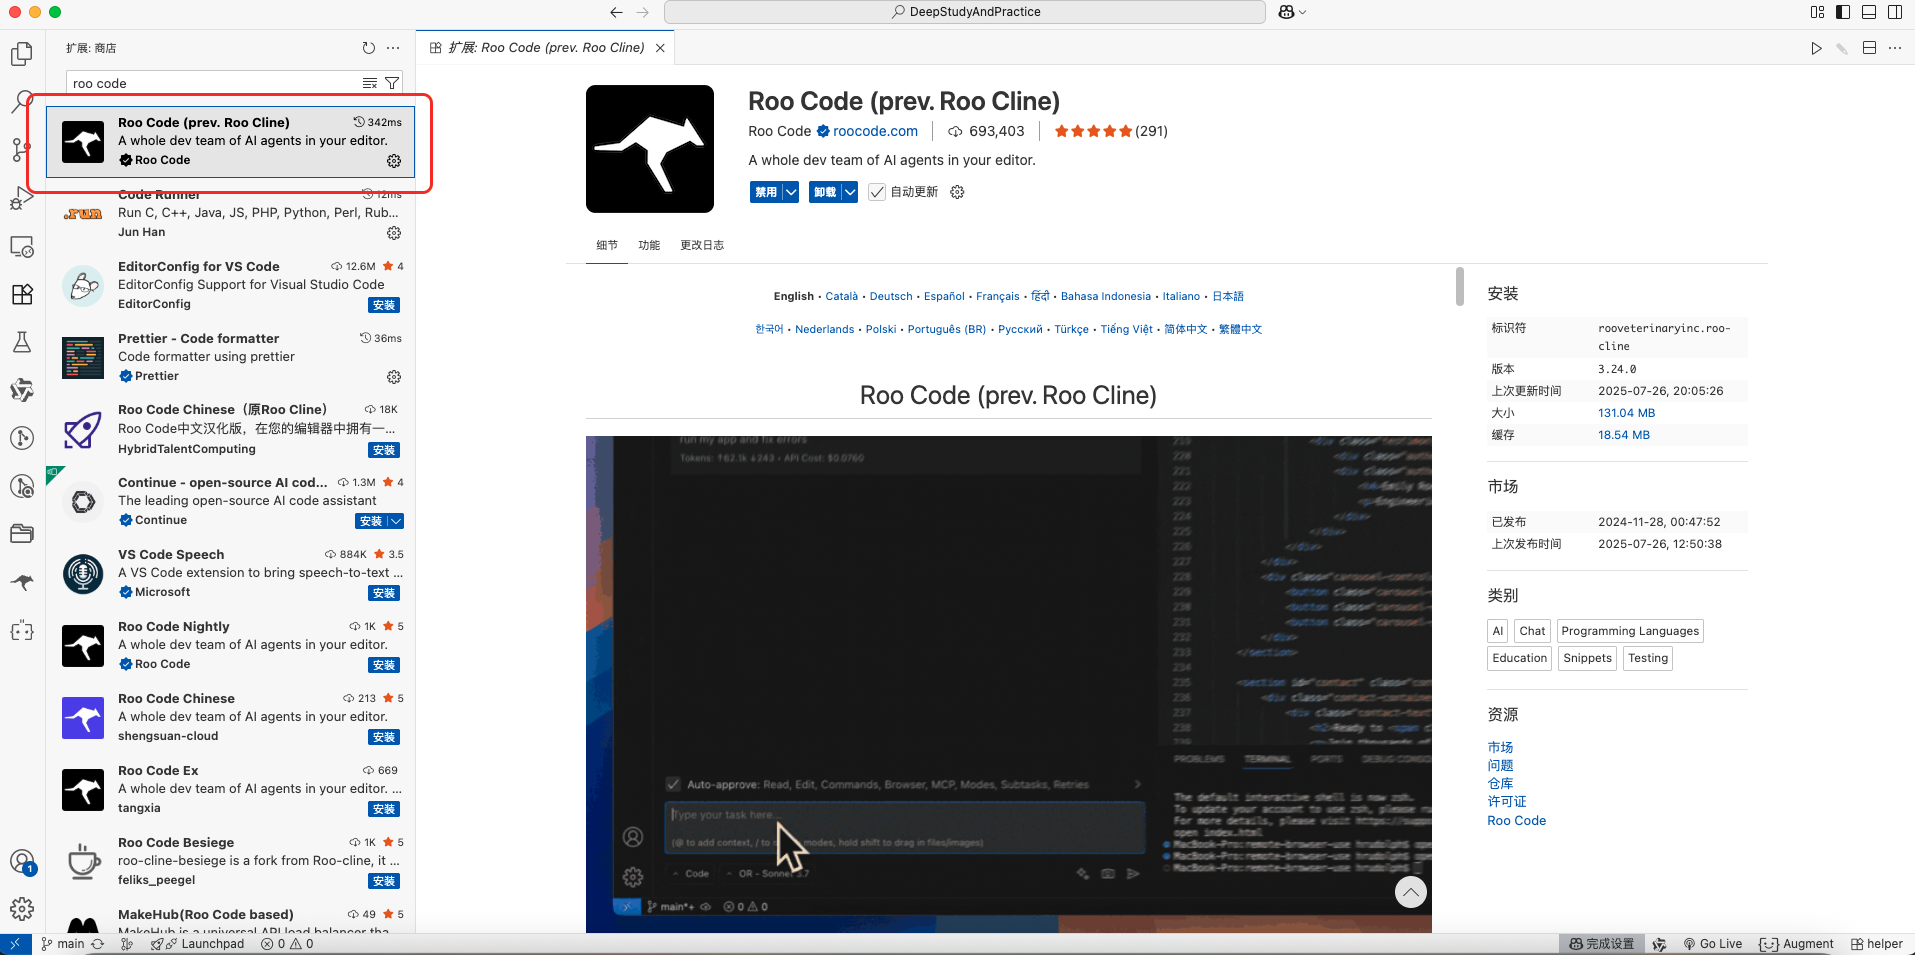This screenshot has height=955, width=1915.
Task: Select Roo Code Chinese by shengsuan-cloud
Action: [x=232, y=717]
